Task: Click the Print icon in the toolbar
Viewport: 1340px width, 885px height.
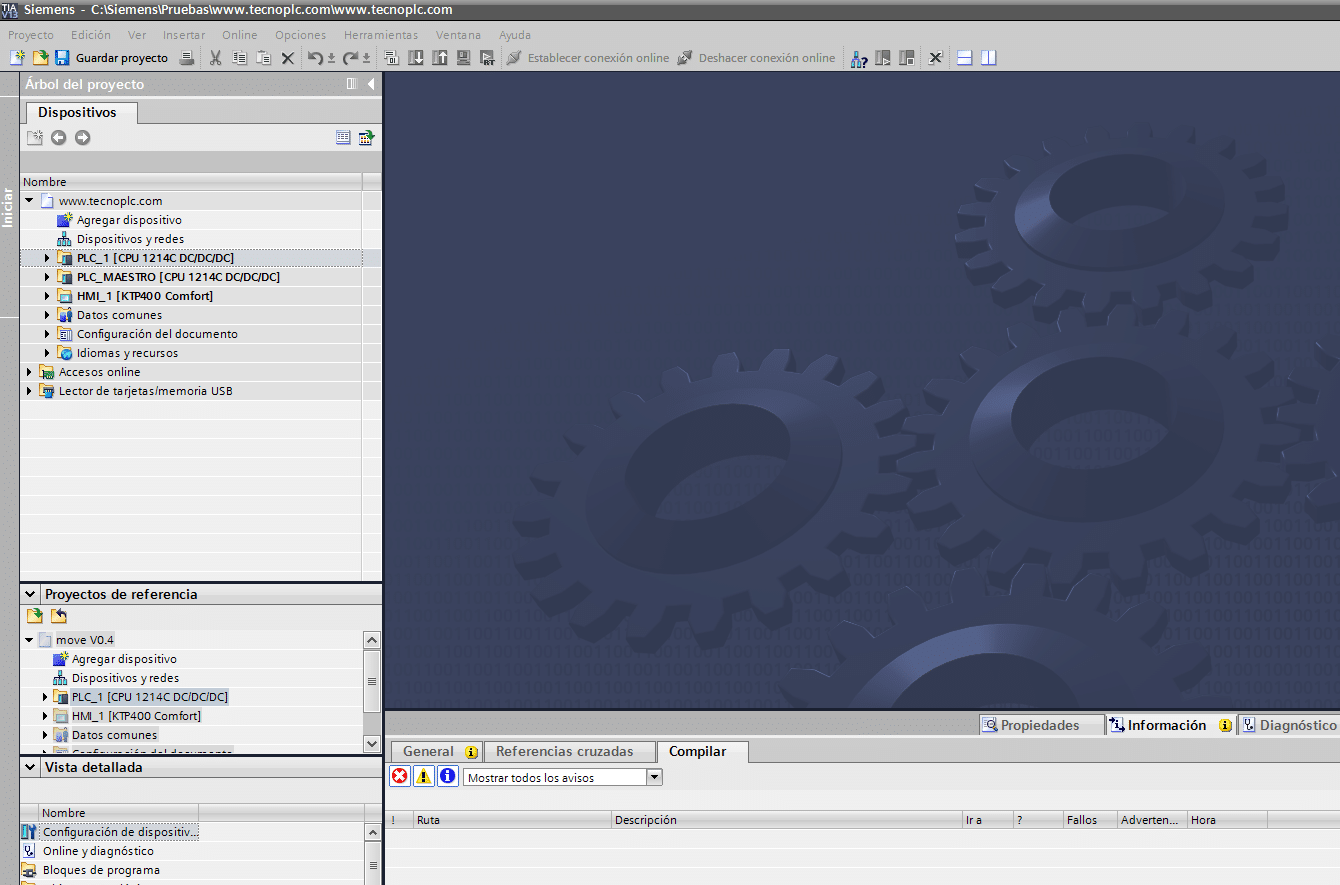Action: click(186, 58)
